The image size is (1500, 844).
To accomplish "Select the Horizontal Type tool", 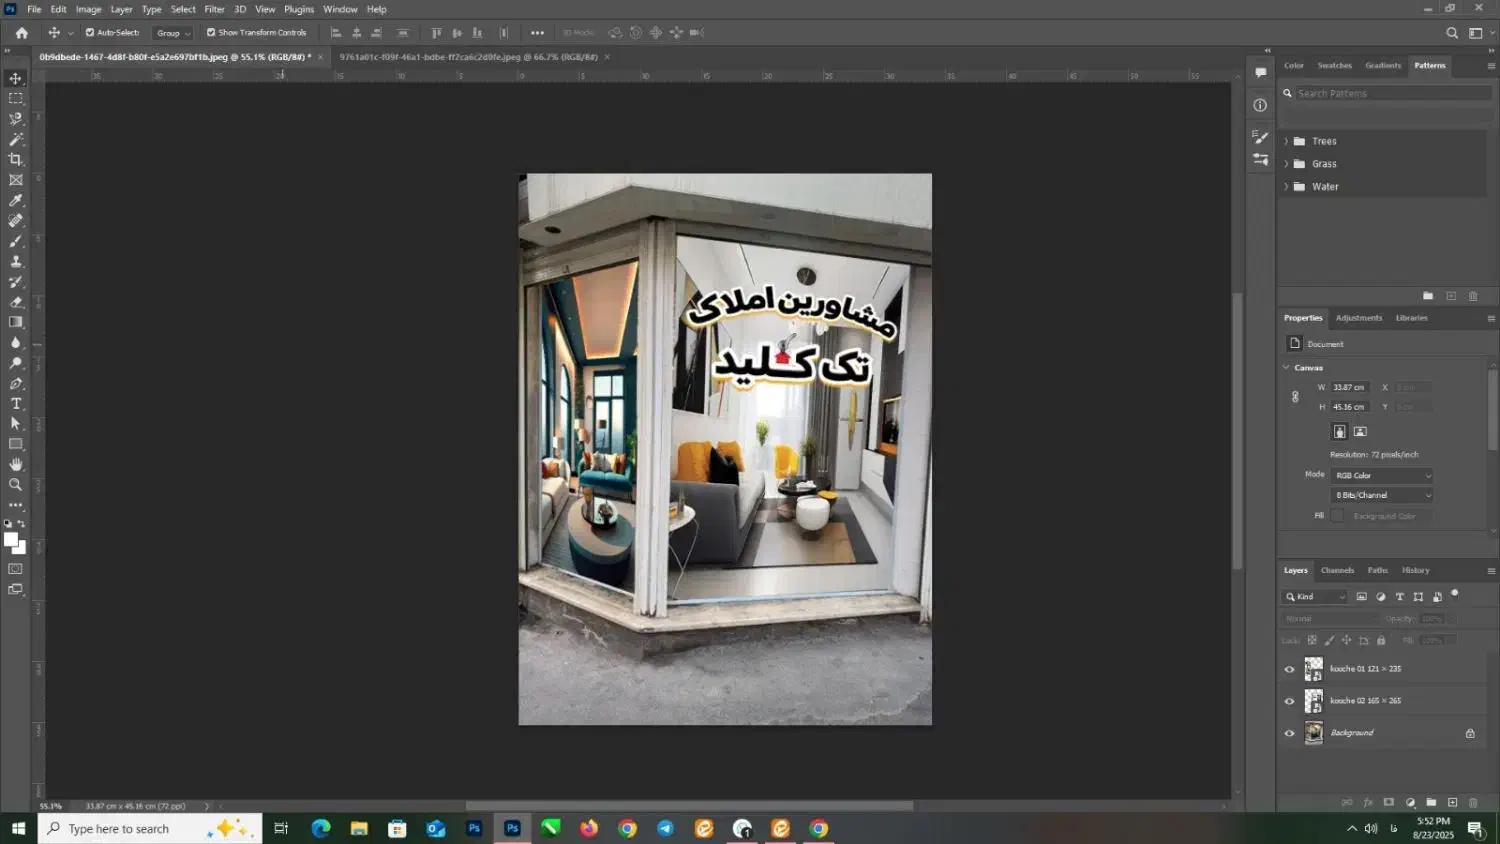I will coord(16,404).
